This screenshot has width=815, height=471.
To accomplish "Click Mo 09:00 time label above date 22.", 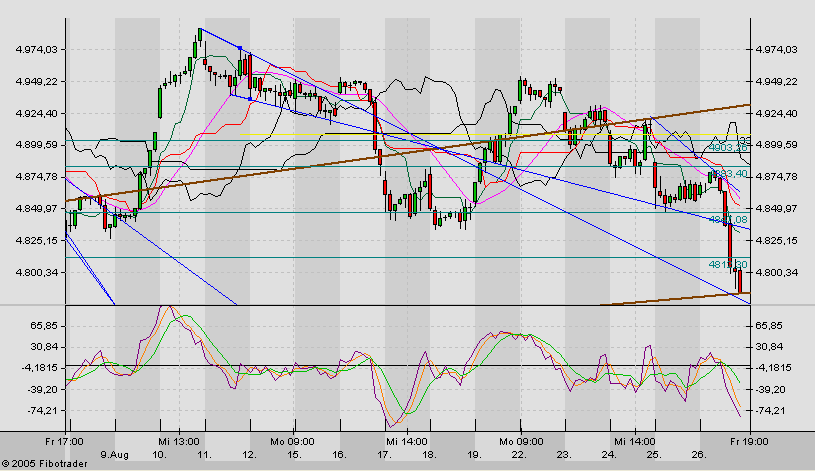I will click(x=521, y=442).
